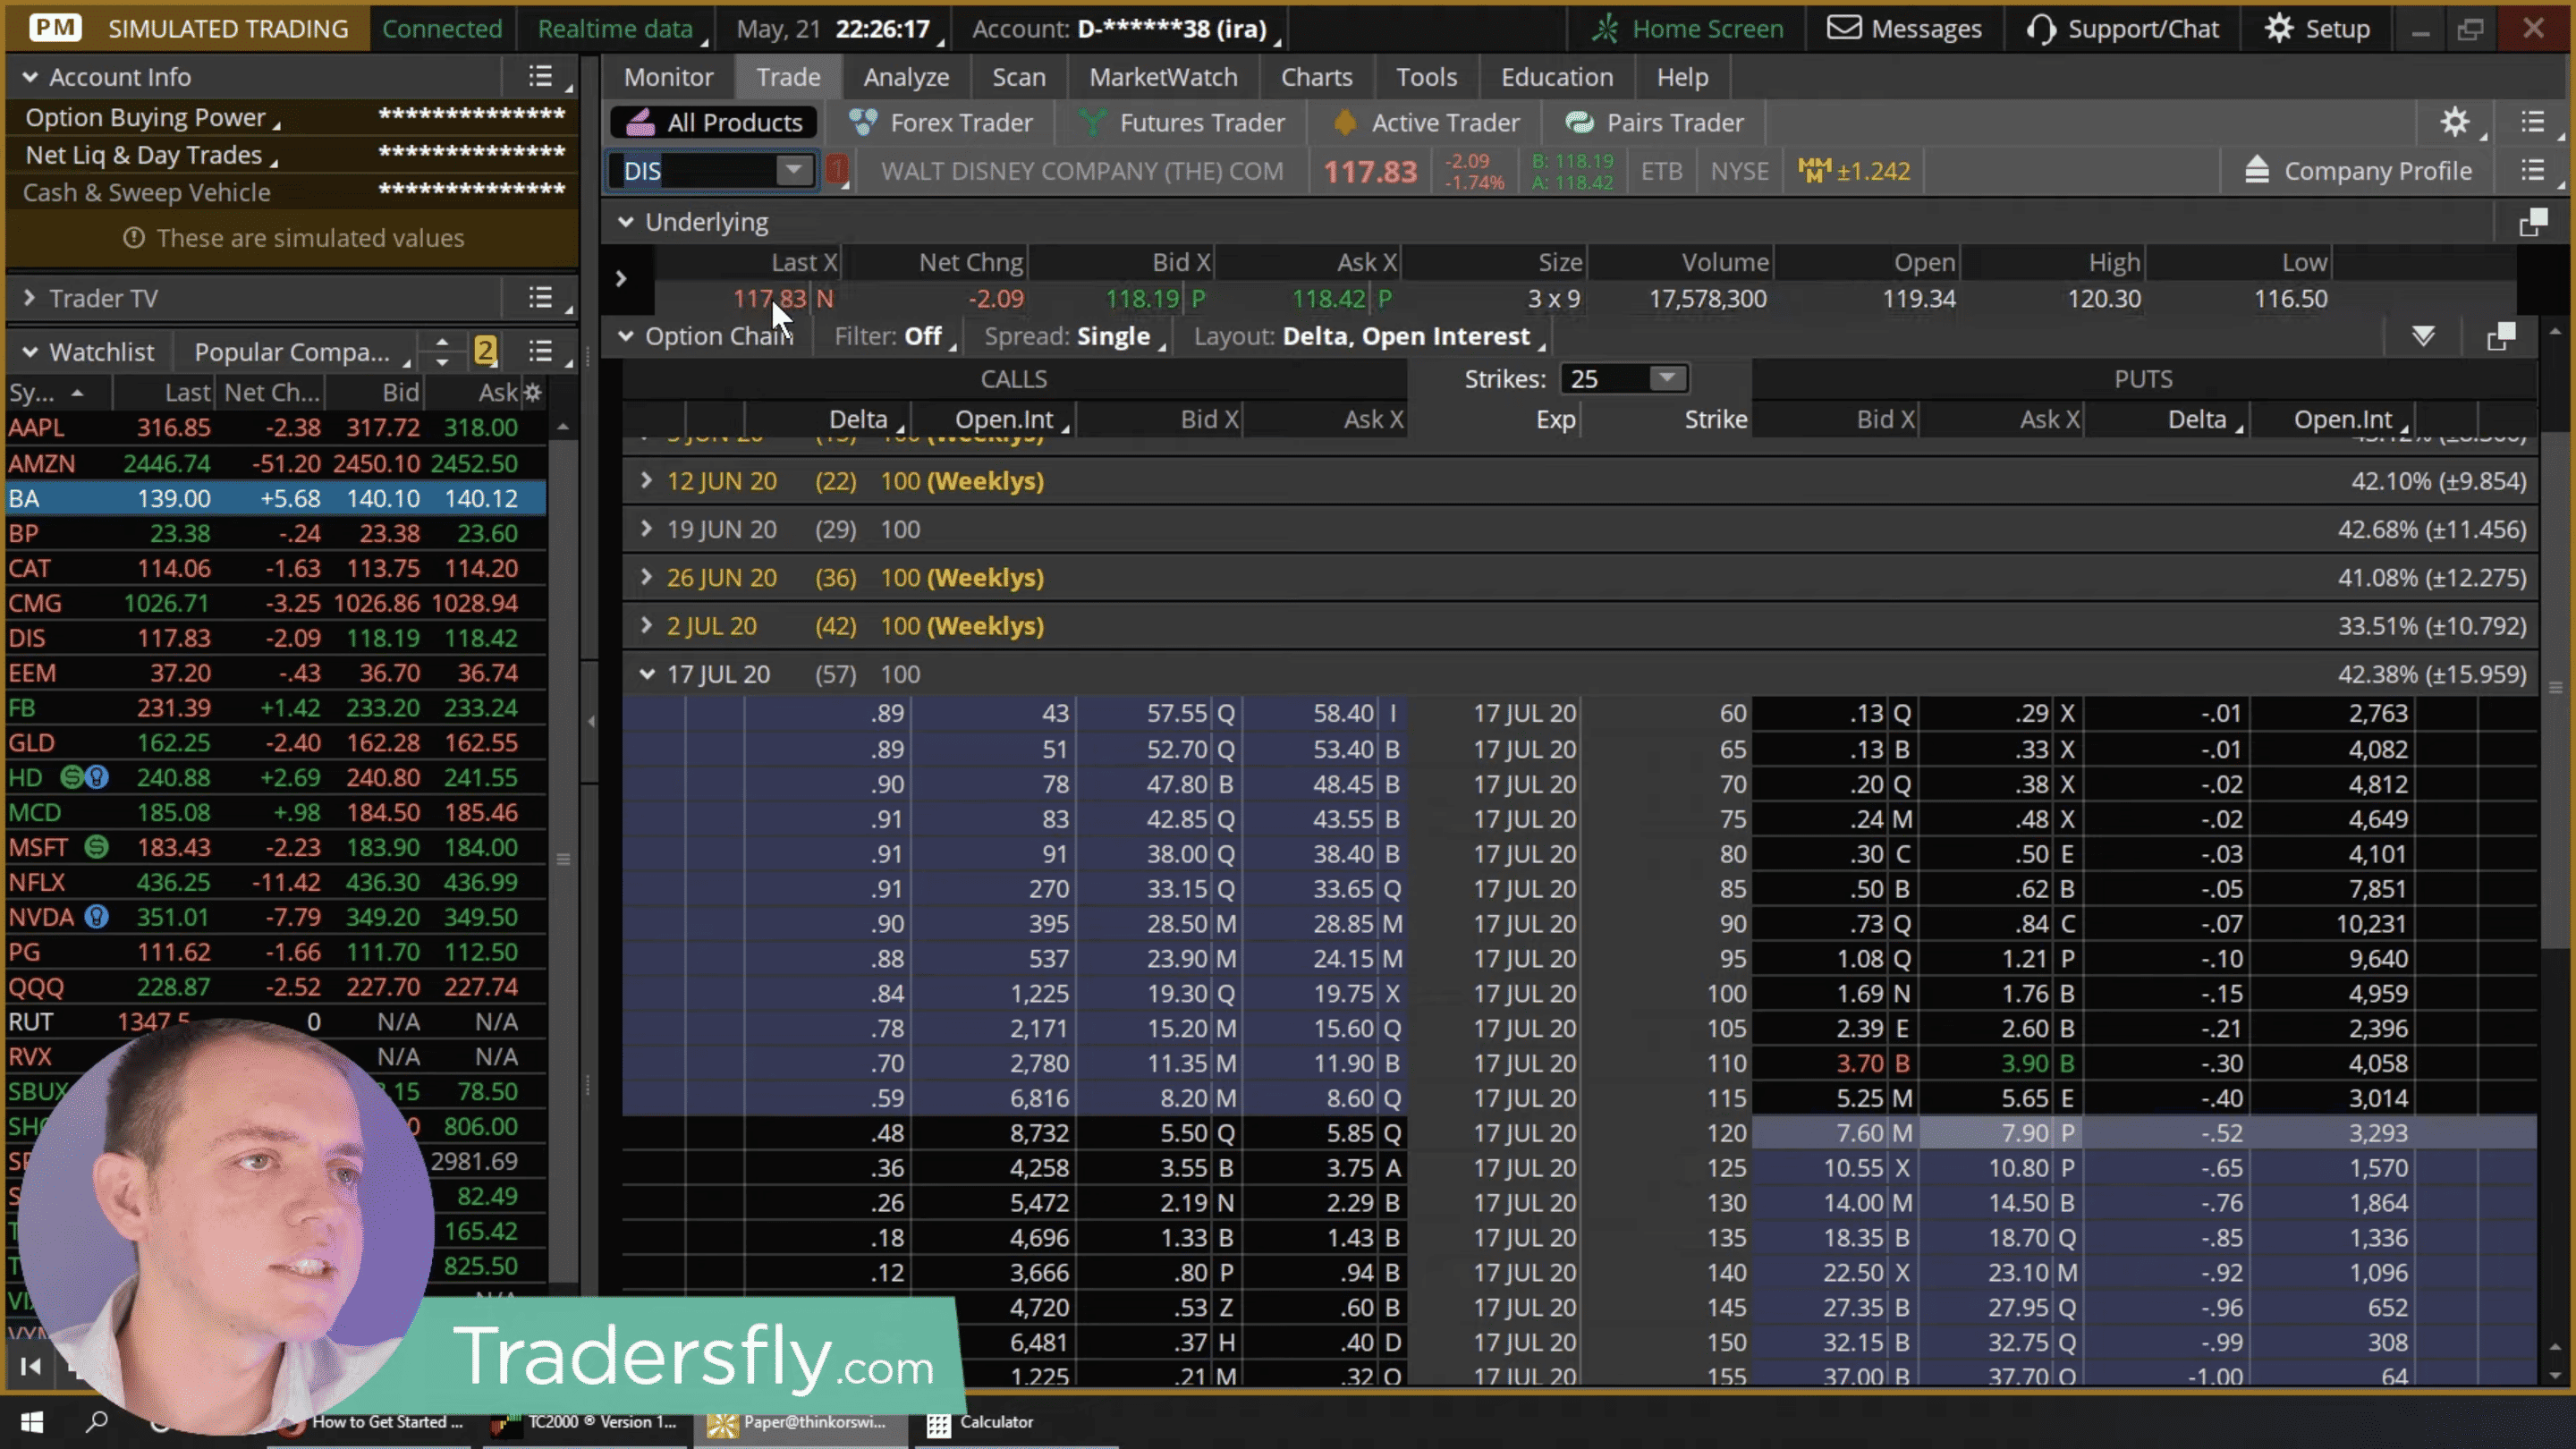The image size is (2576, 1449).
Task: Expand the 19 JUN 20 expiration
Action: 647,529
